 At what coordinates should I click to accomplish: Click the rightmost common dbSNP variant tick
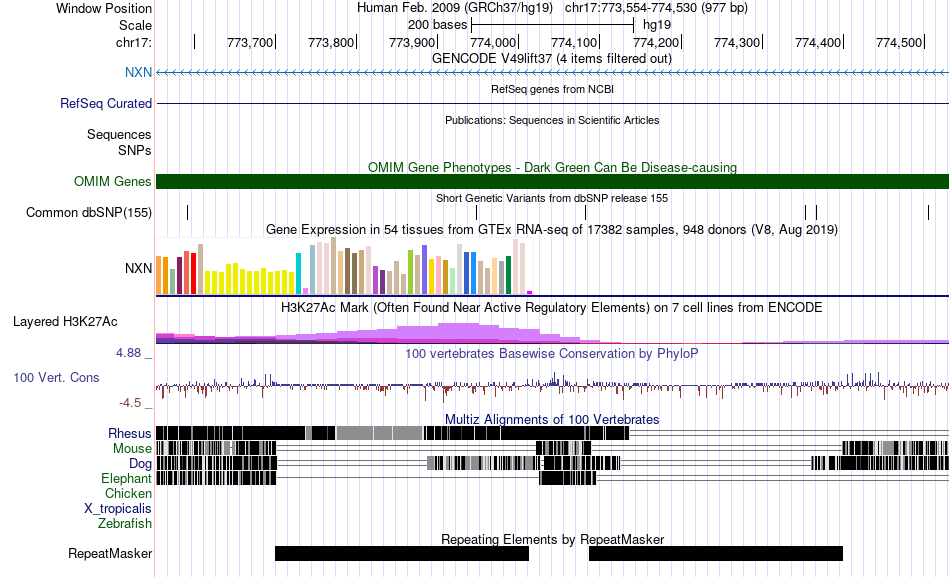[x=929, y=212]
